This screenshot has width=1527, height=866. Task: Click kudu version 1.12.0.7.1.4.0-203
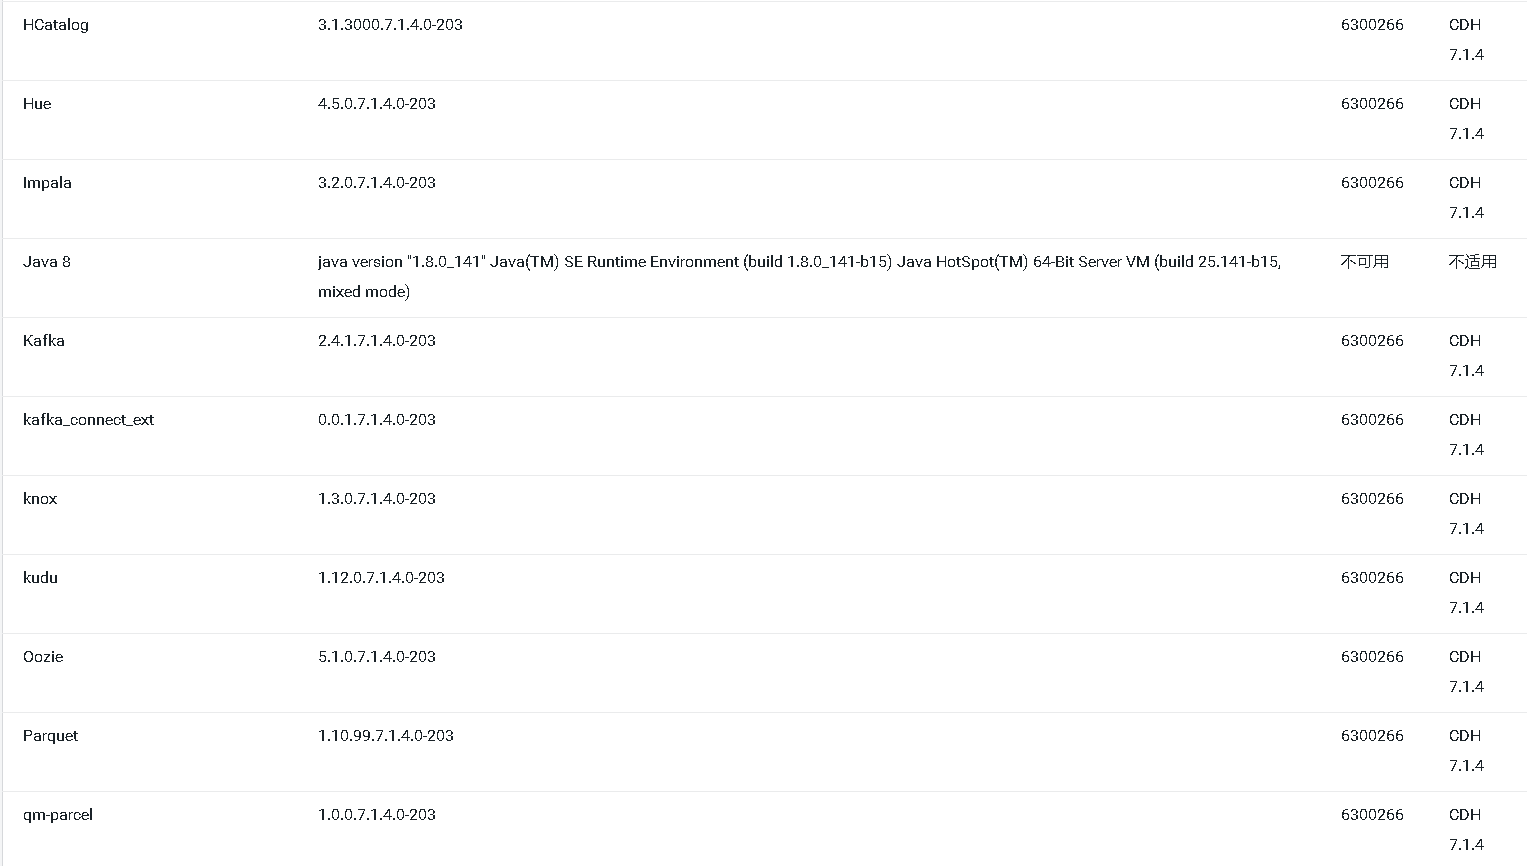pyautogui.click(x=381, y=578)
